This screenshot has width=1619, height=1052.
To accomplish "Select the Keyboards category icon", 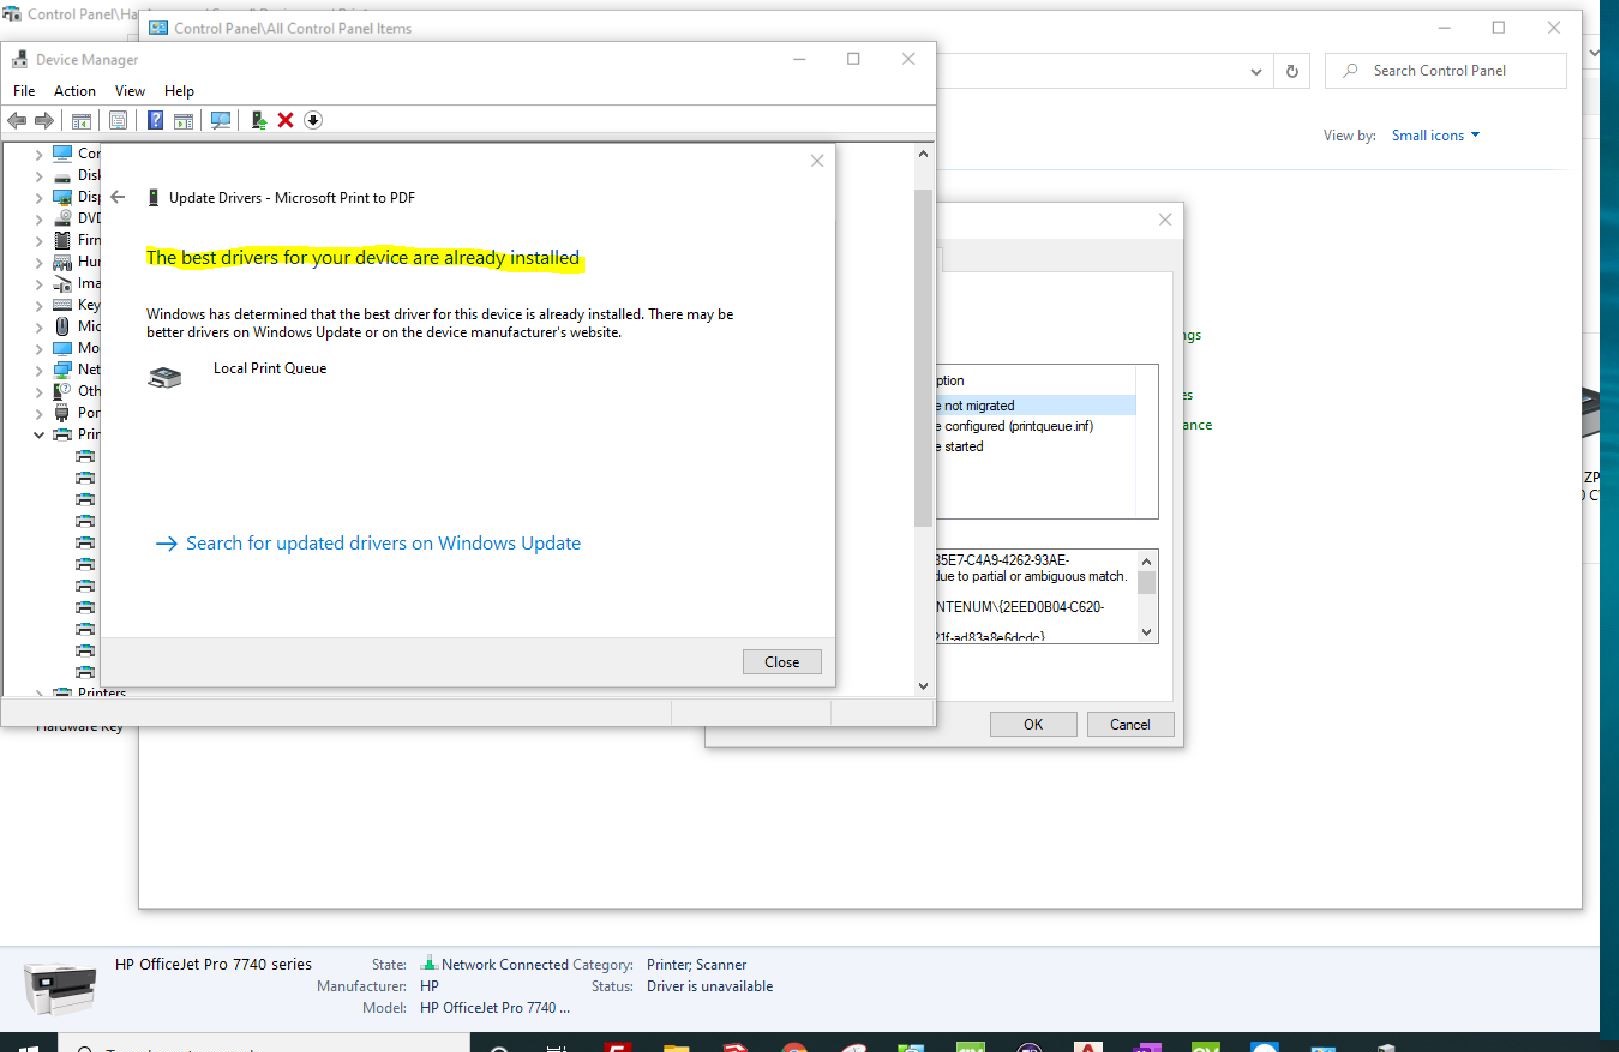I will click(x=62, y=305).
